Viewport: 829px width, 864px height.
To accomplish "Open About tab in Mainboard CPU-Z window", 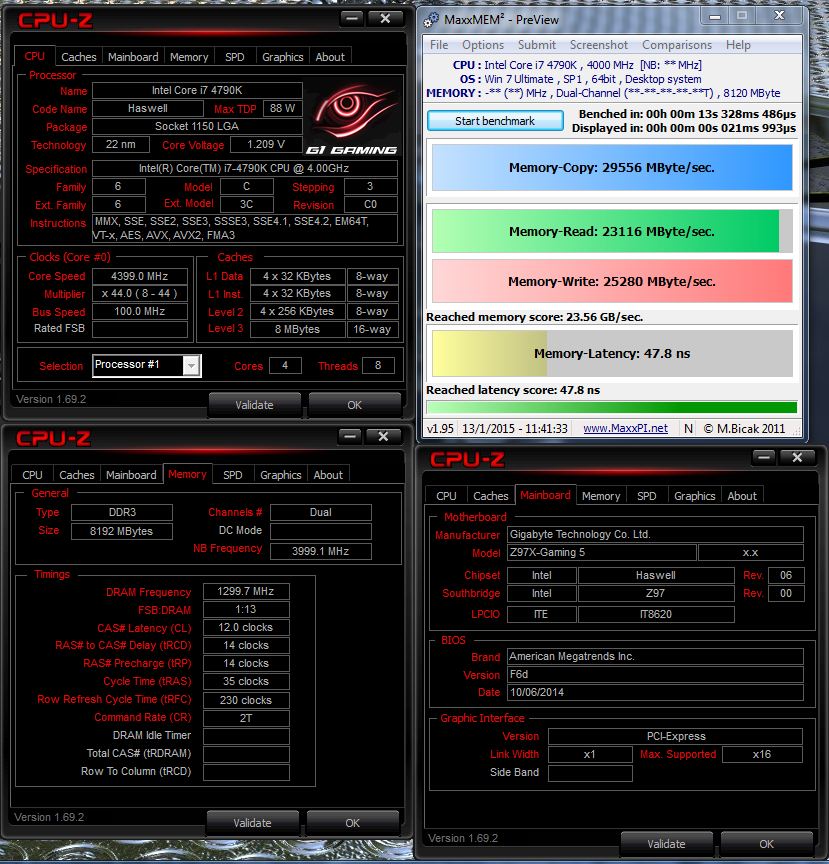I will point(742,495).
